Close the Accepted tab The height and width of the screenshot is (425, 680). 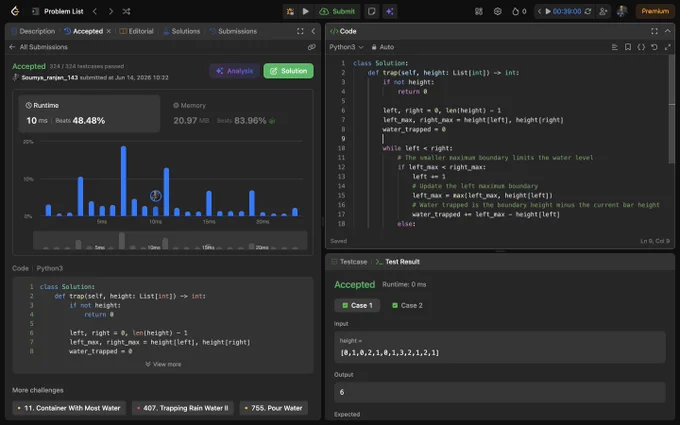tap(108, 31)
